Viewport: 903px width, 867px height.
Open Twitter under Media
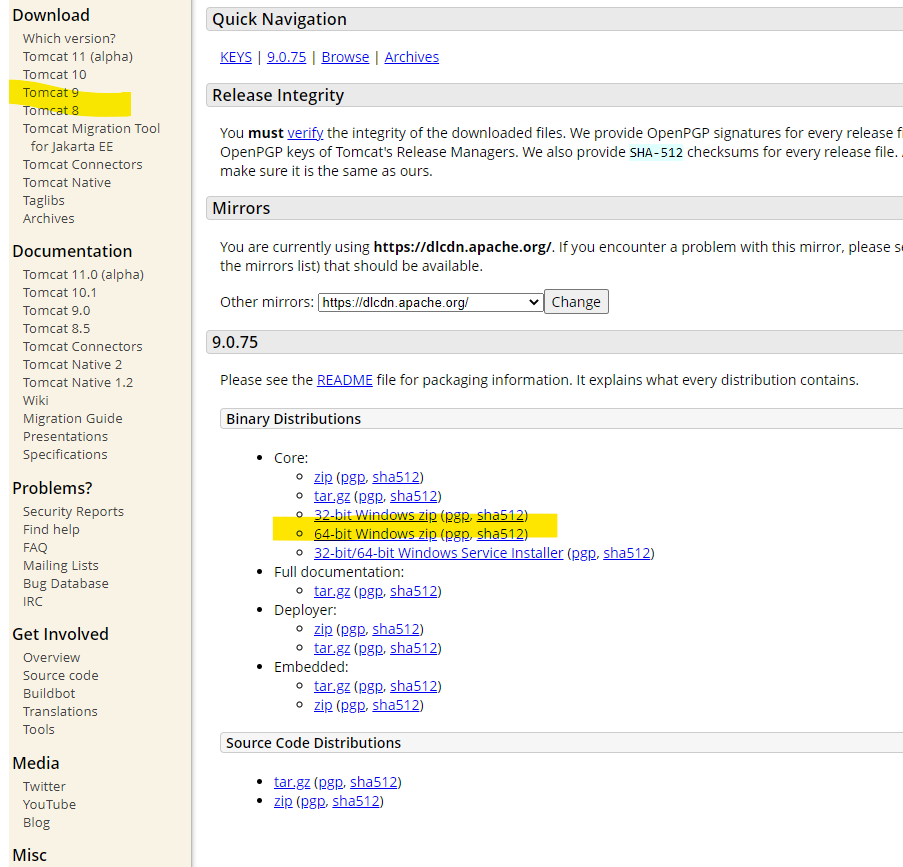click(44, 786)
